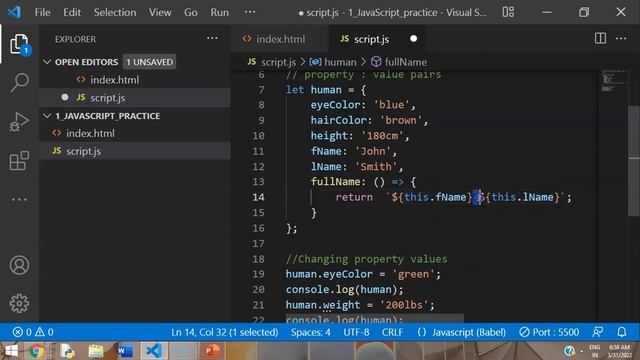640x360 pixels.
Task: Open the Go menu
Action: pyautogui.click(x=191, y=12)
